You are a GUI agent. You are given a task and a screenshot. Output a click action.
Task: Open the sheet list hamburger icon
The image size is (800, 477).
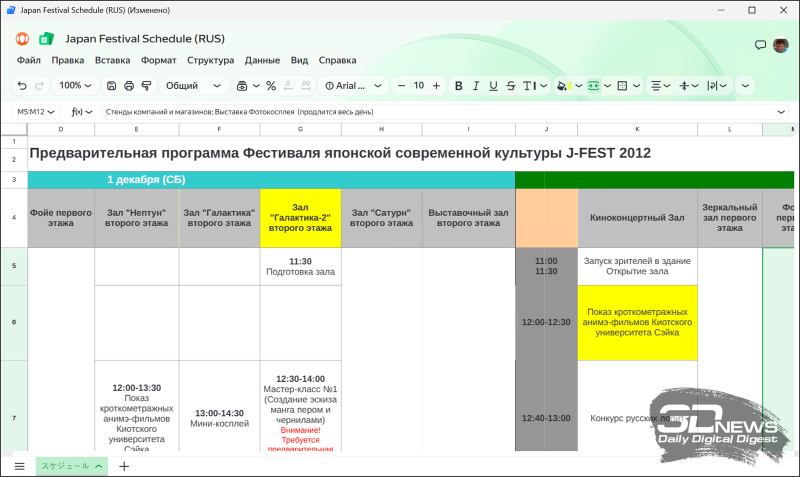(19, 466)
